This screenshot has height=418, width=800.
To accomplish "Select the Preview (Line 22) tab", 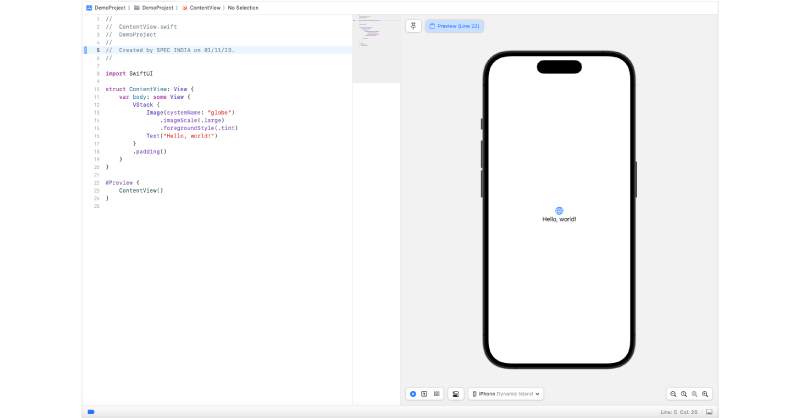I will pyautogui.click(x=455, y=26).
